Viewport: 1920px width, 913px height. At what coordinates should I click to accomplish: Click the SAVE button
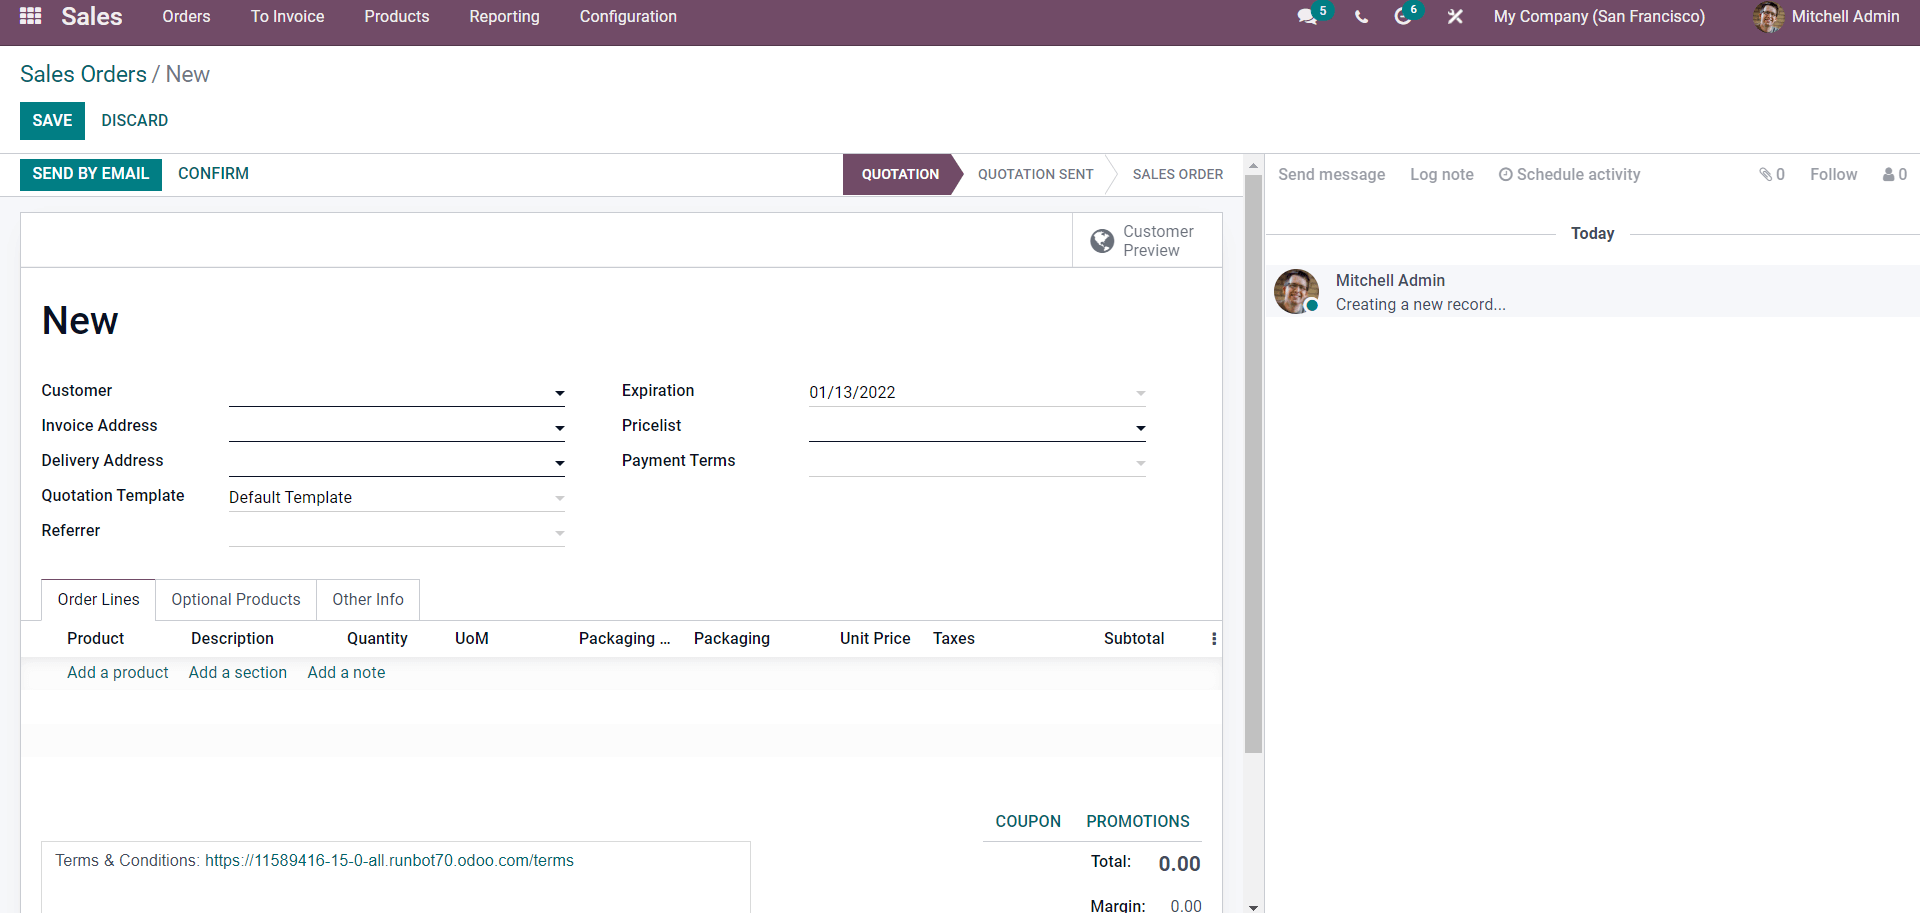coord(52,121)
